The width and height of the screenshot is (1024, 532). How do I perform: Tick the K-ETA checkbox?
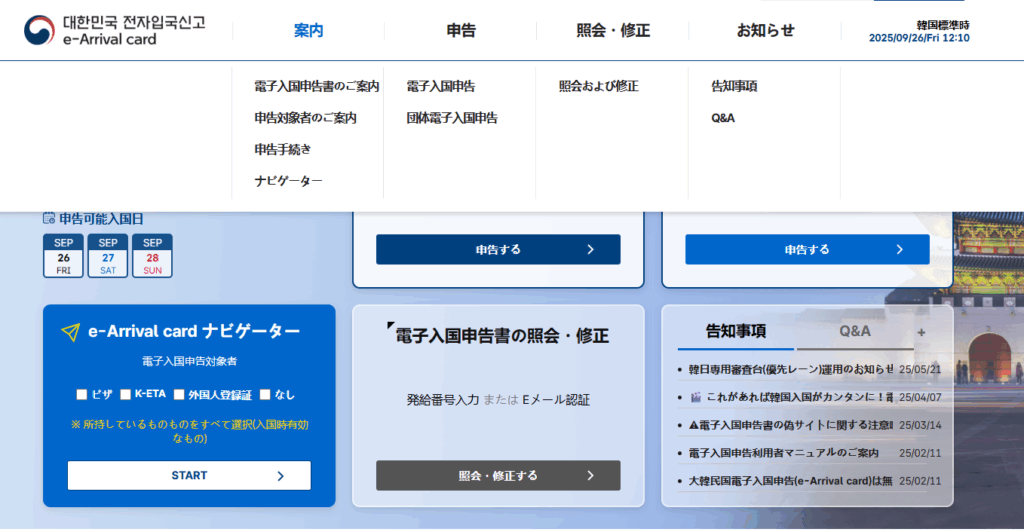pyautogui.click(x=126, y=394)
